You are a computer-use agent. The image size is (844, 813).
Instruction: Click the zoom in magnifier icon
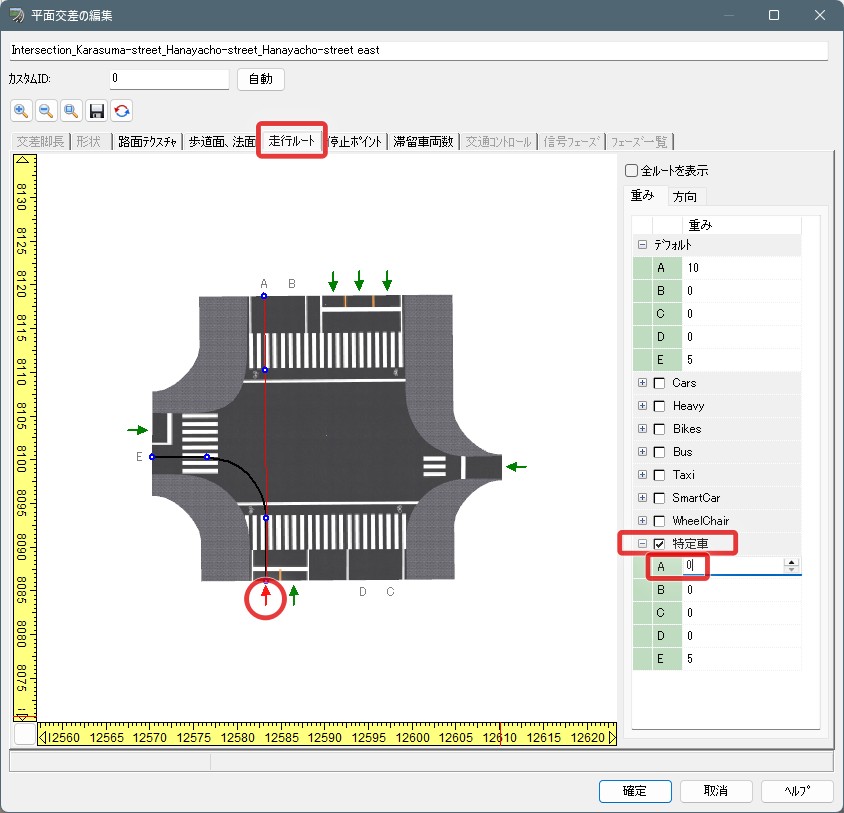pyautogui.click(x=21, y=110)
